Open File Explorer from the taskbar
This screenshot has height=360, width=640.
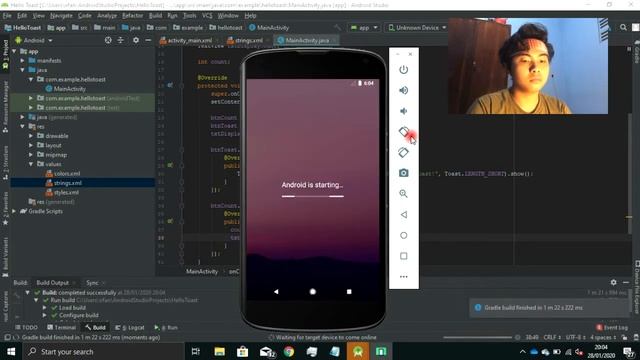(220, 351)
